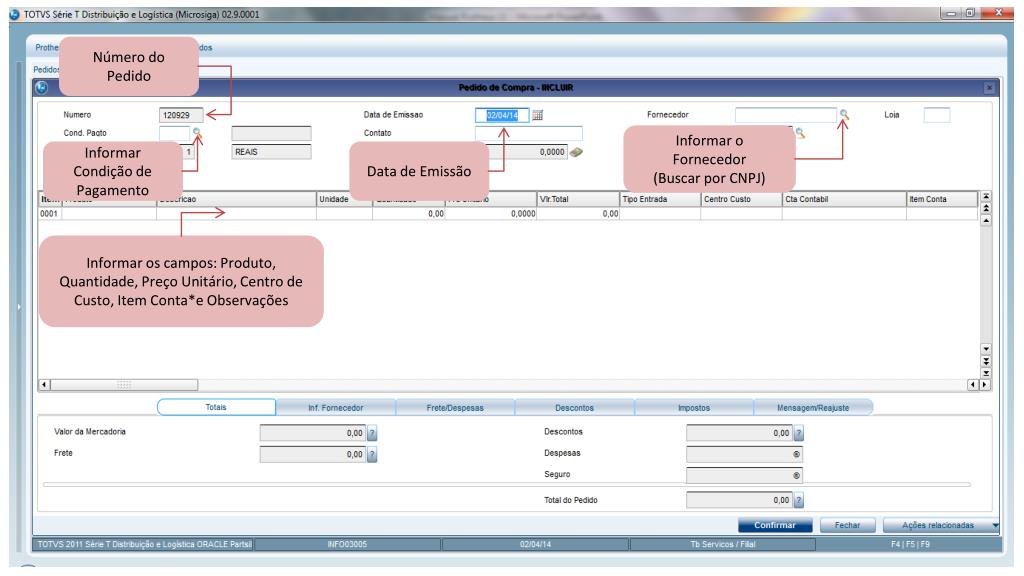Screen dimensions: 1024x576
Task: Click the Tipo Entrada column header
Action: point(660,199)
